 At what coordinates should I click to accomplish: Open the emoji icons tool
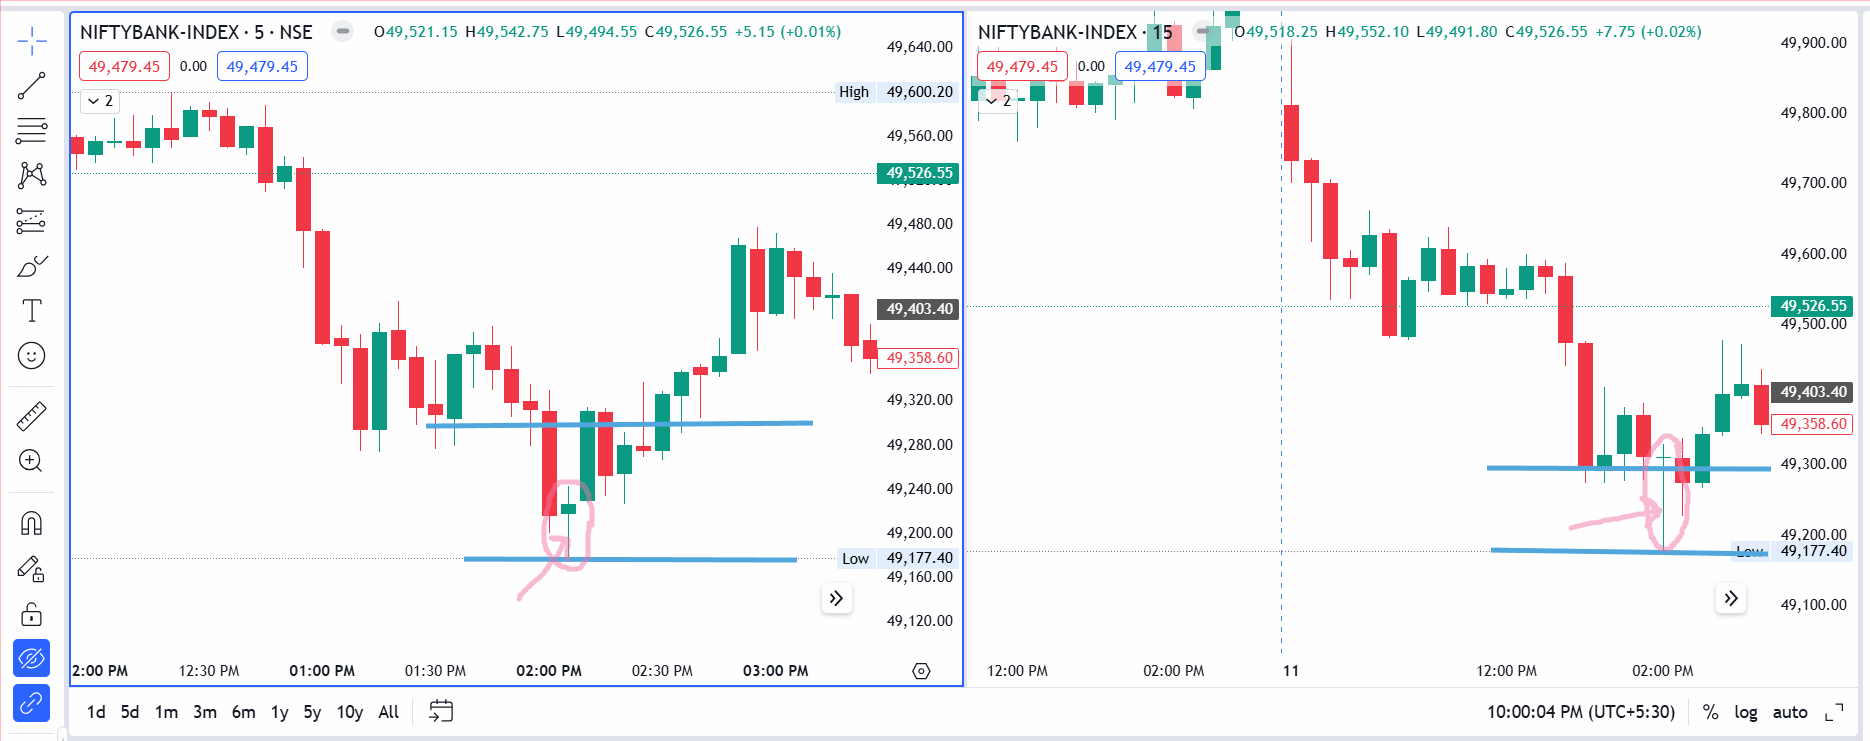(x=32, y=356)
